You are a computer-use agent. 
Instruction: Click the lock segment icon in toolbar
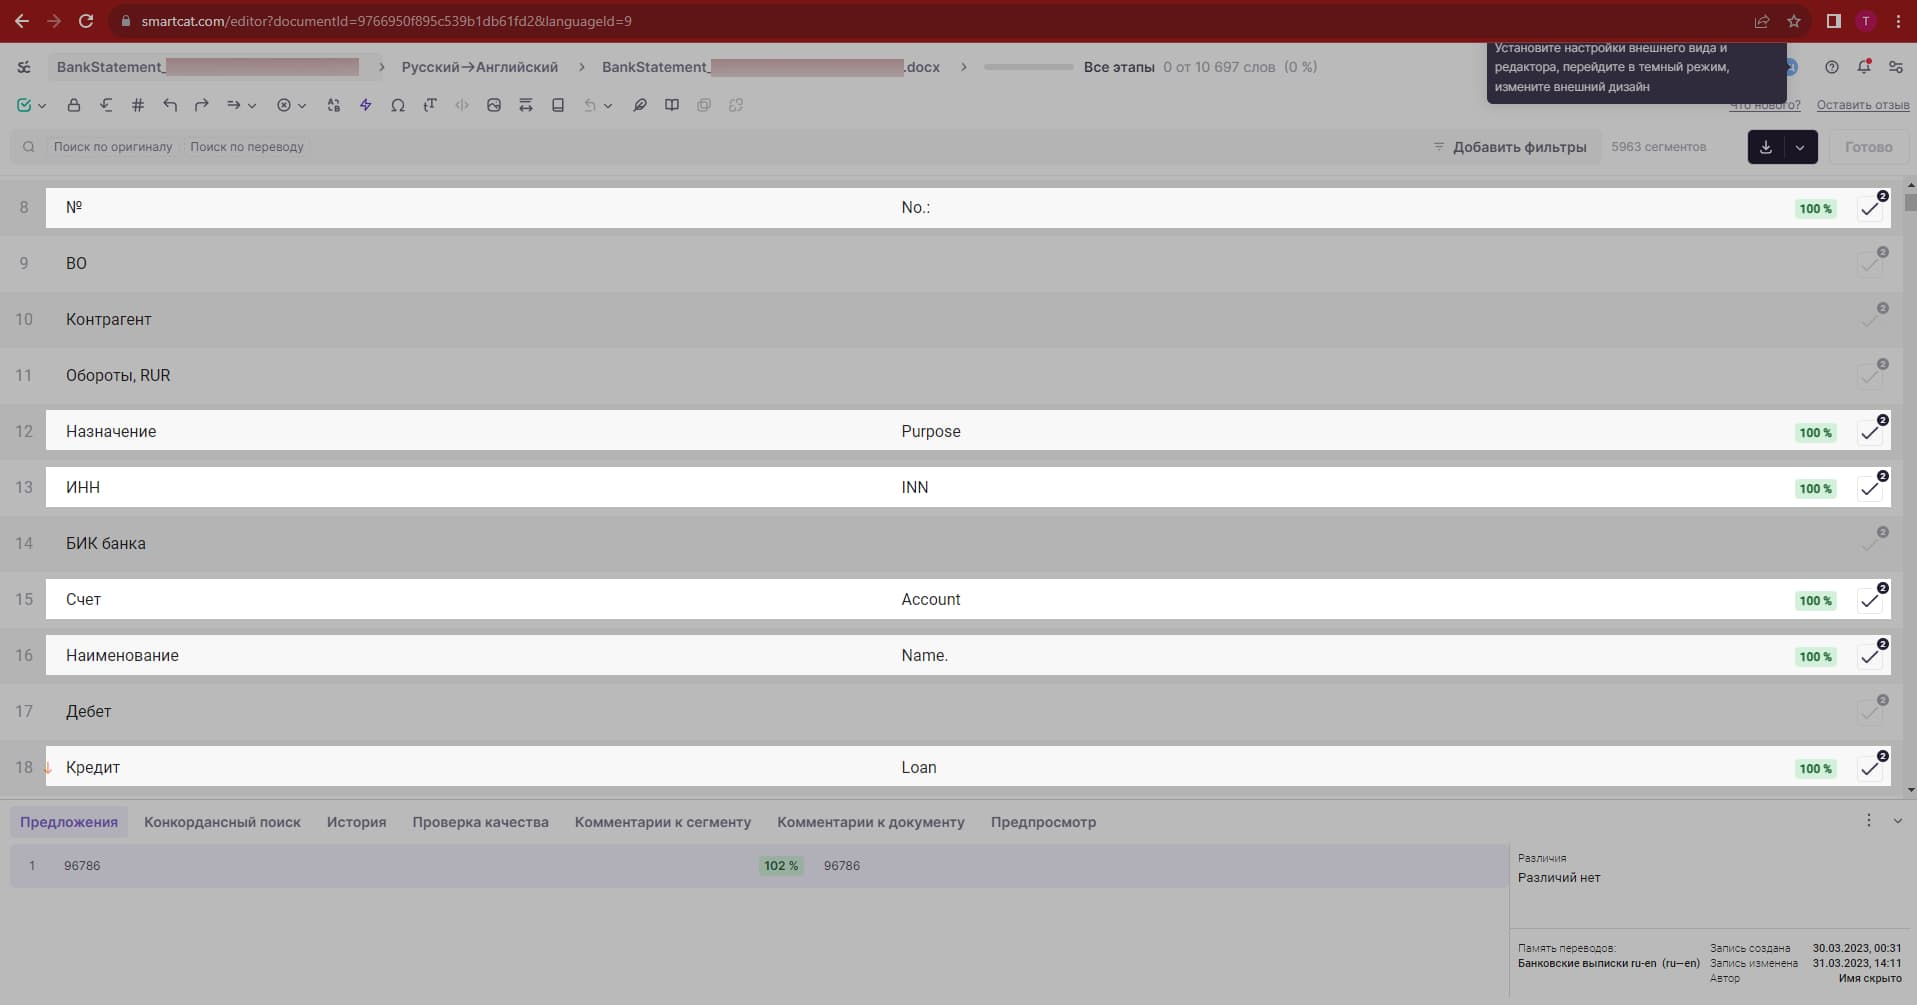74,105
